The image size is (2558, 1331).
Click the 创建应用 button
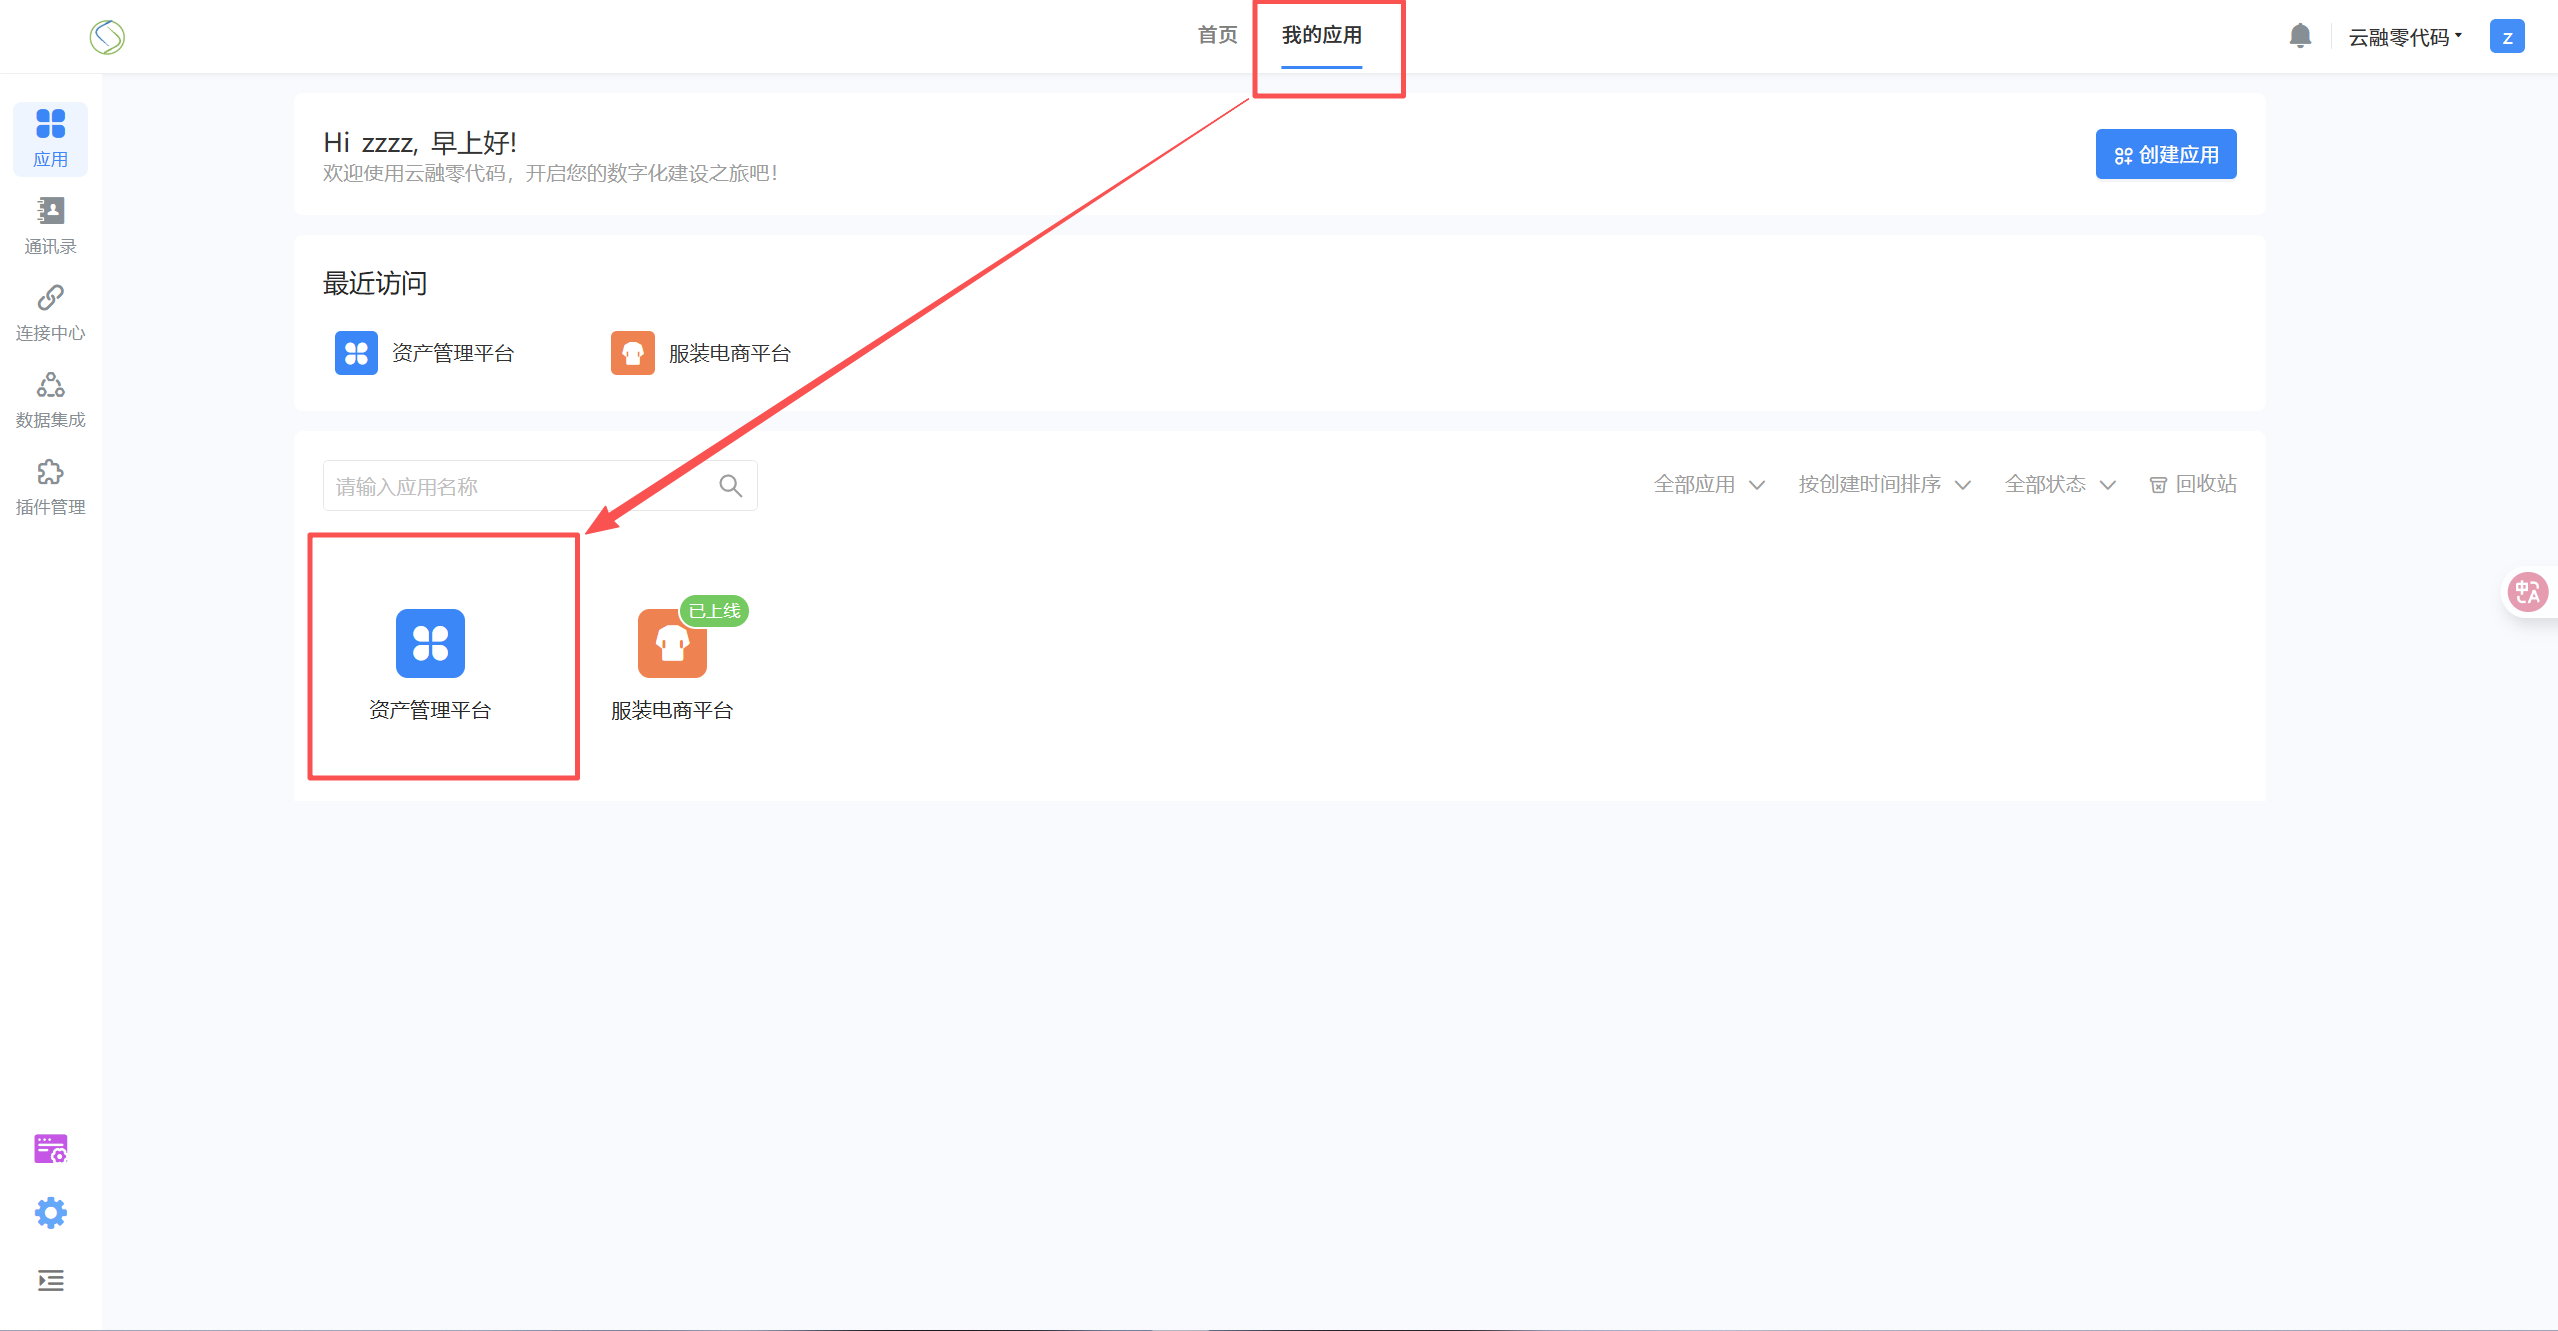pos(2165,155)
